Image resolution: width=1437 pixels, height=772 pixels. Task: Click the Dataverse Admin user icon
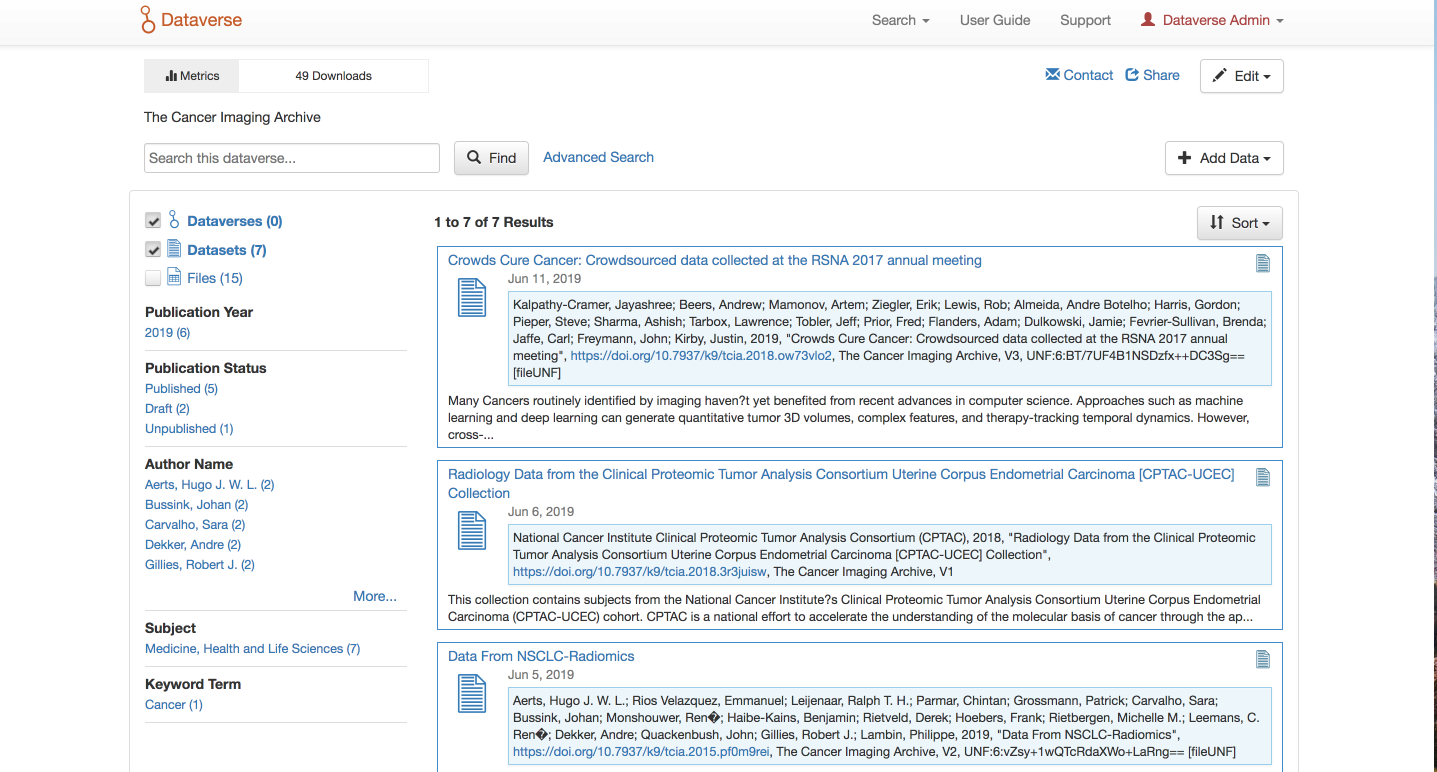click(1148, 20)
